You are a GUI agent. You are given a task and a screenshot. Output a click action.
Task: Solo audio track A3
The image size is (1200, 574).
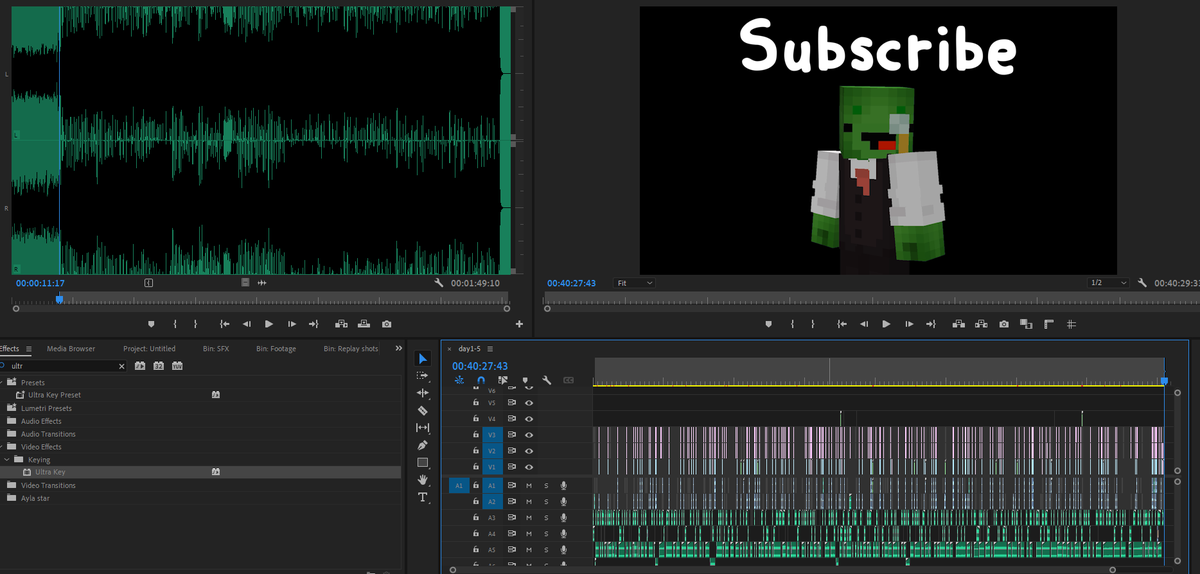546,518
